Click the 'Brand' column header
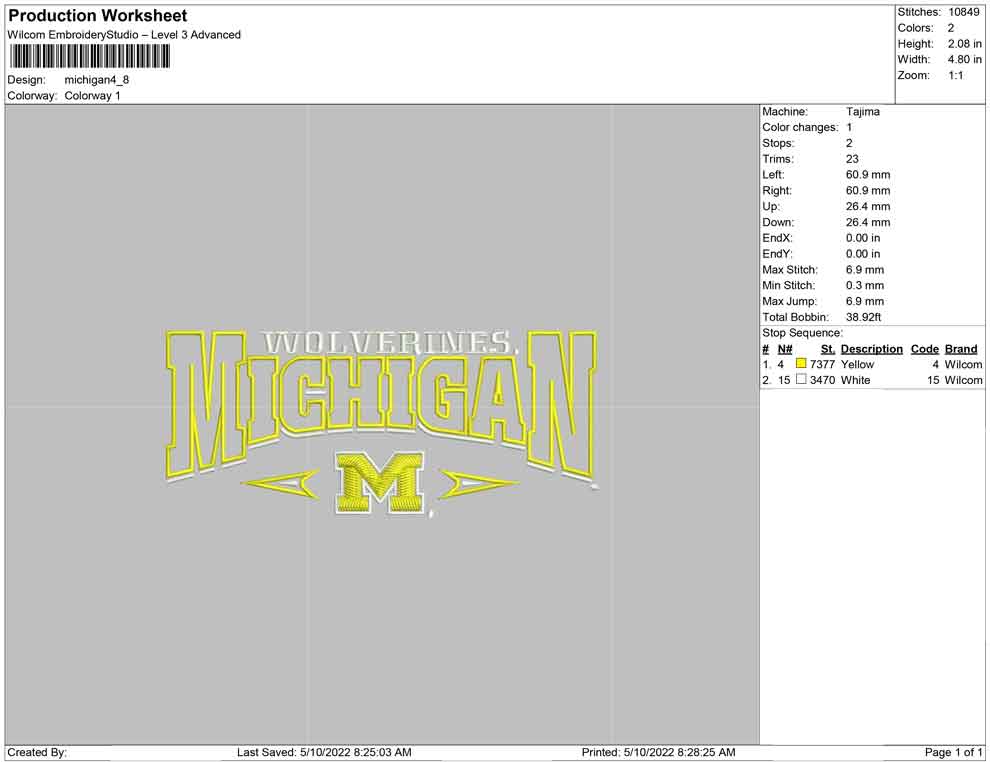This screenshot has width=990, height=762. pyautogui.click(x=960, y=349)
